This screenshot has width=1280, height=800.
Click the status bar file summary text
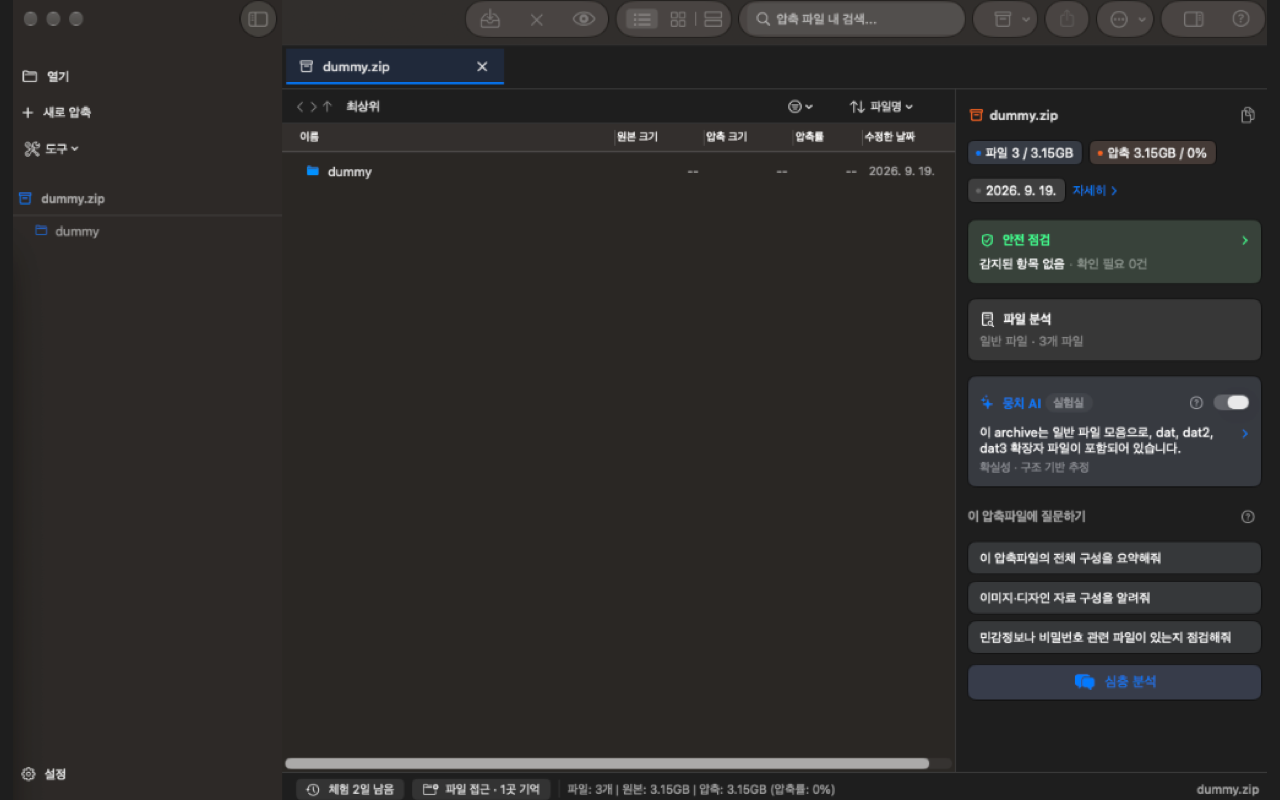(x=700, y=789)
